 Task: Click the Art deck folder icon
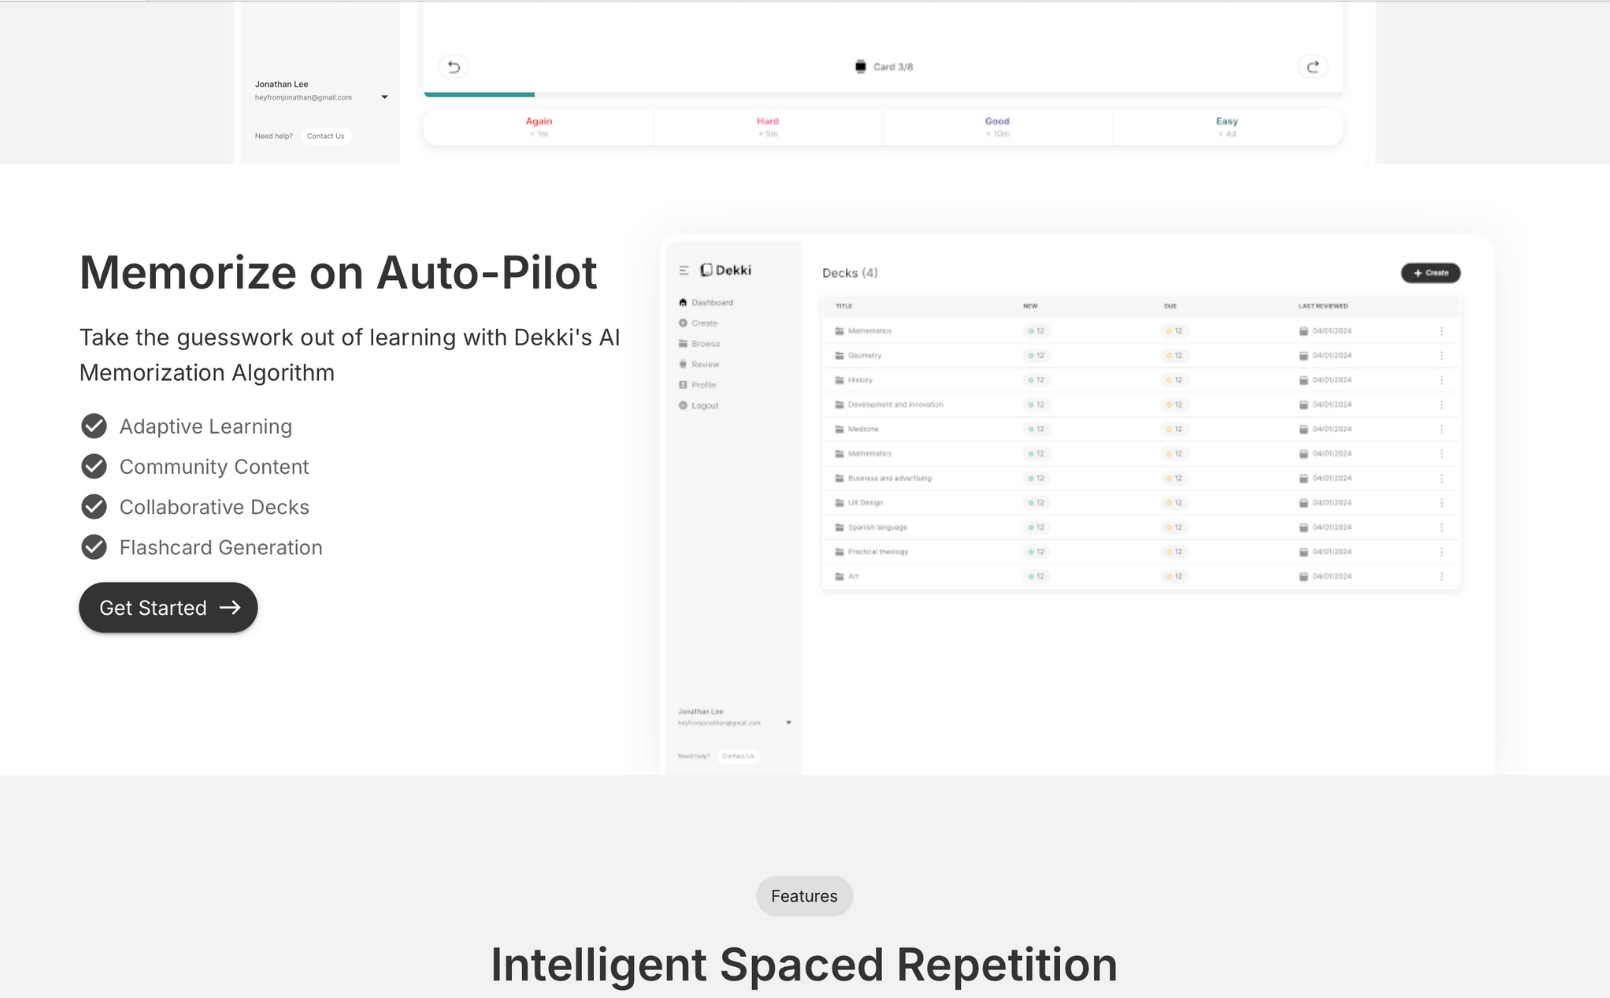tap(840, 577)
